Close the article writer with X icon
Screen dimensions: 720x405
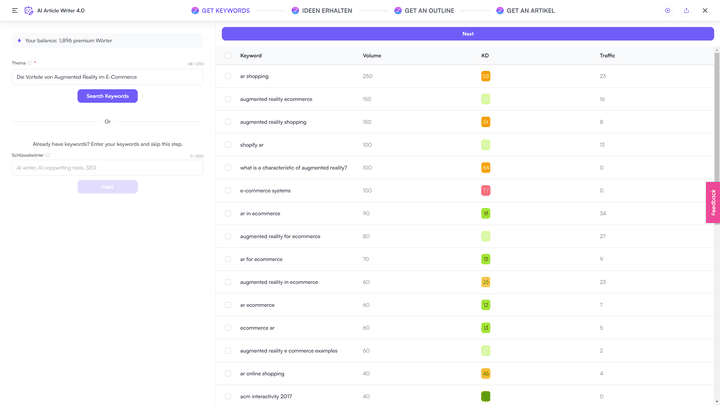coord(705,11)
